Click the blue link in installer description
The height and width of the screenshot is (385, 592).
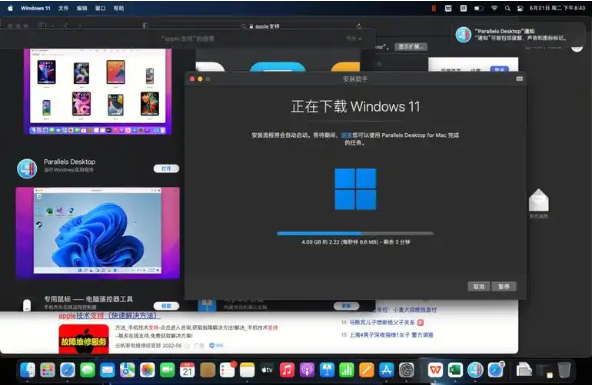pyautogui.click(x=347, y=135)
